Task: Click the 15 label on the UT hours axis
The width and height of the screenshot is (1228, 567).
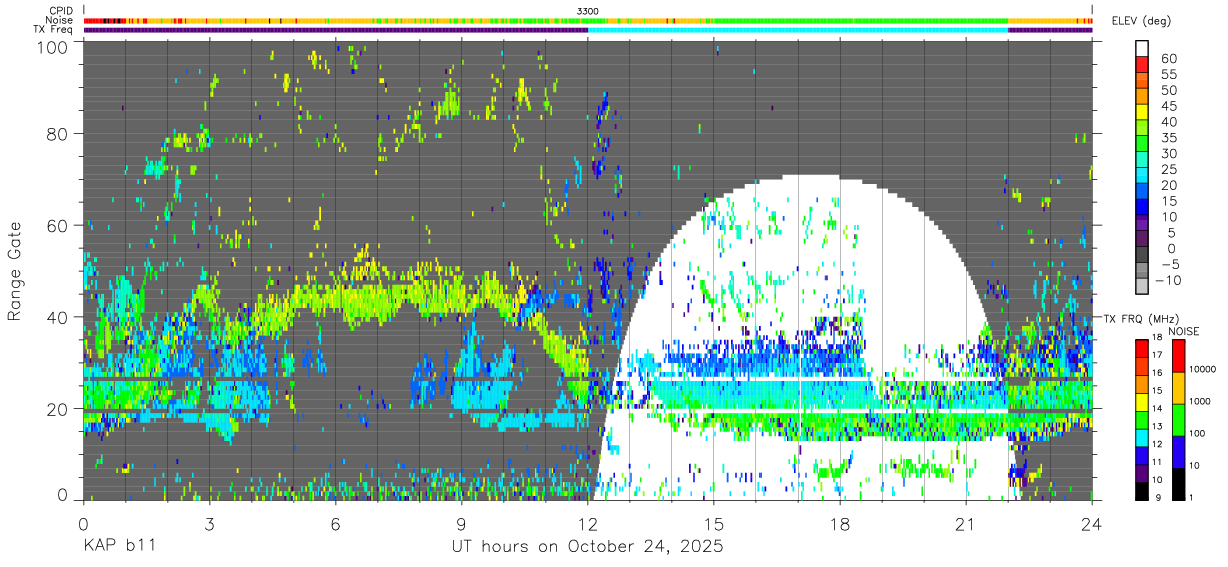Action: point(714,523)
